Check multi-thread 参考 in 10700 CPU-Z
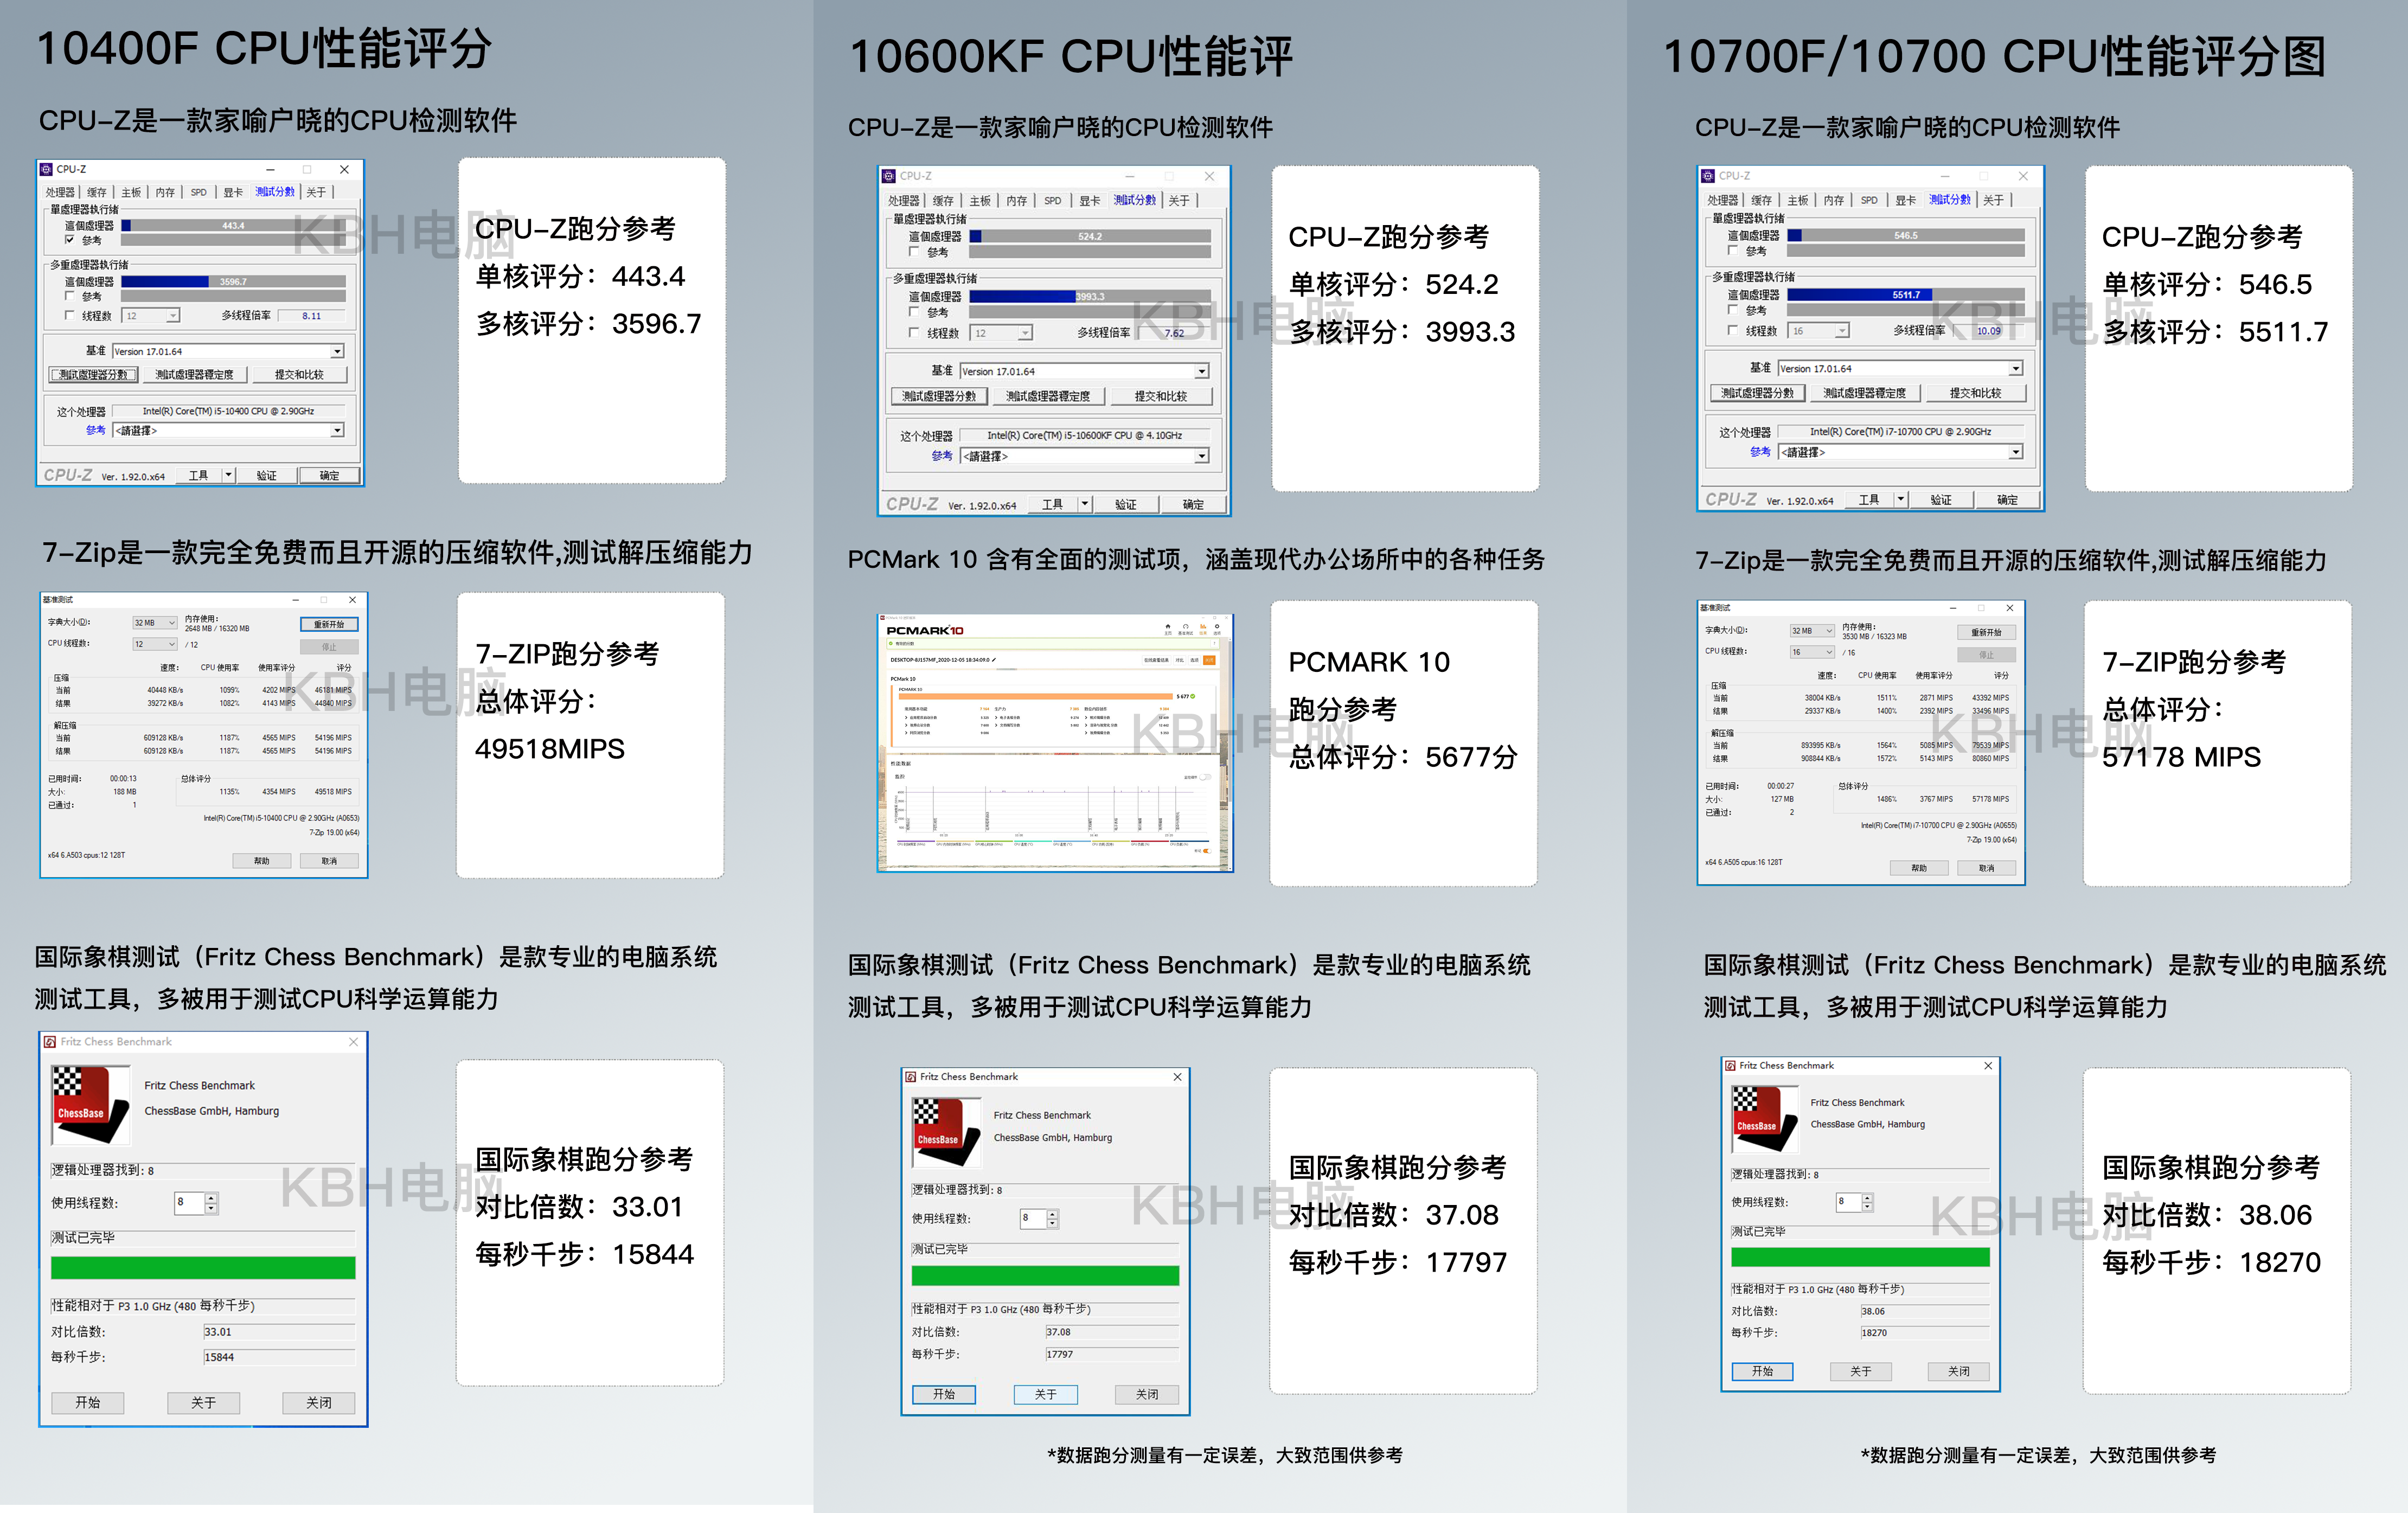Viewport: 2408px width, 1513px height. tap(1733, 310)
